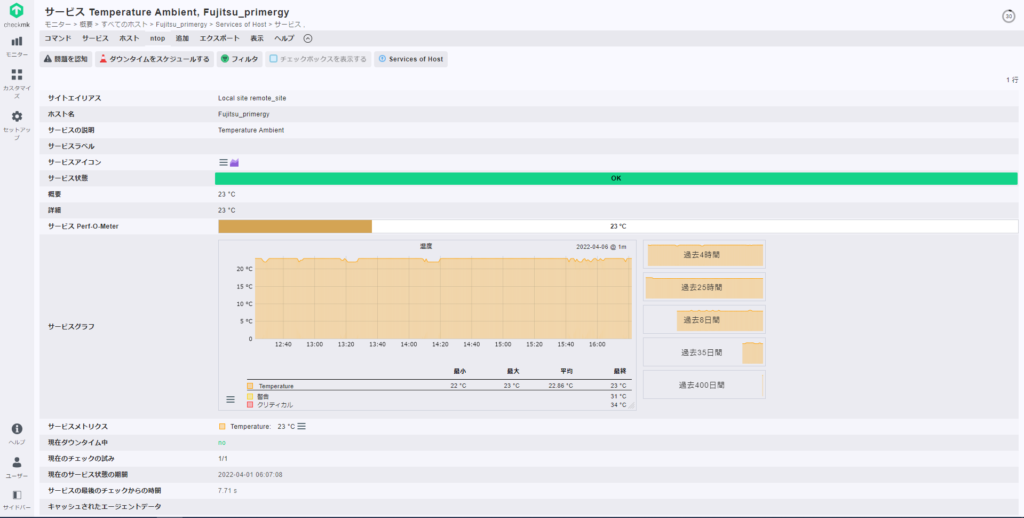
Task: Click 'Local site remote_site' value
Action: pyautogui.click(x=252, y=98)
